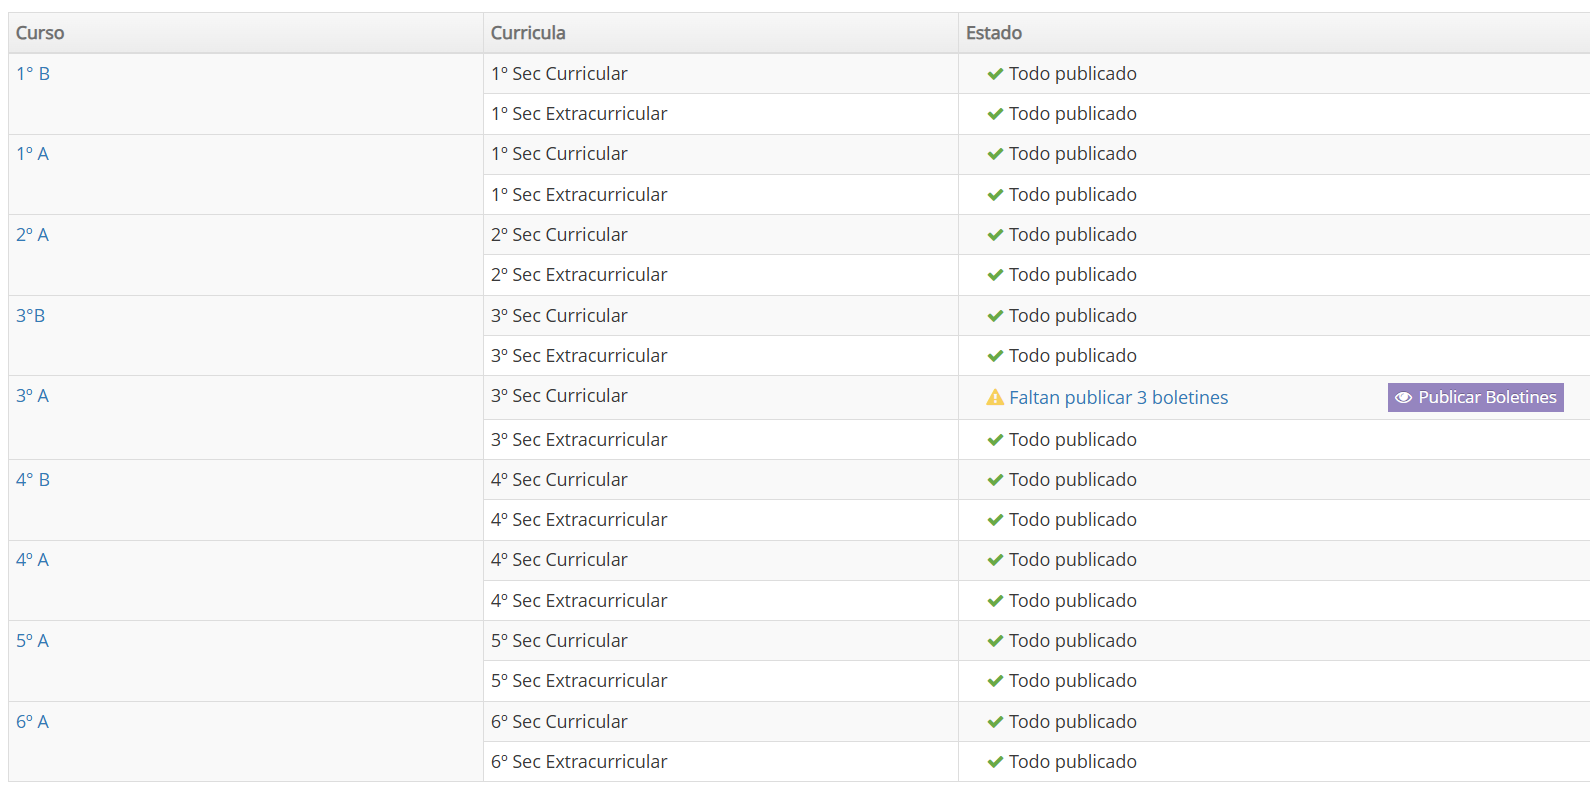Viewport: 1590px width, 791px height.
Task: Click green checkmark beside 3° A Extracurricular
Action: [x=995, y=440]
